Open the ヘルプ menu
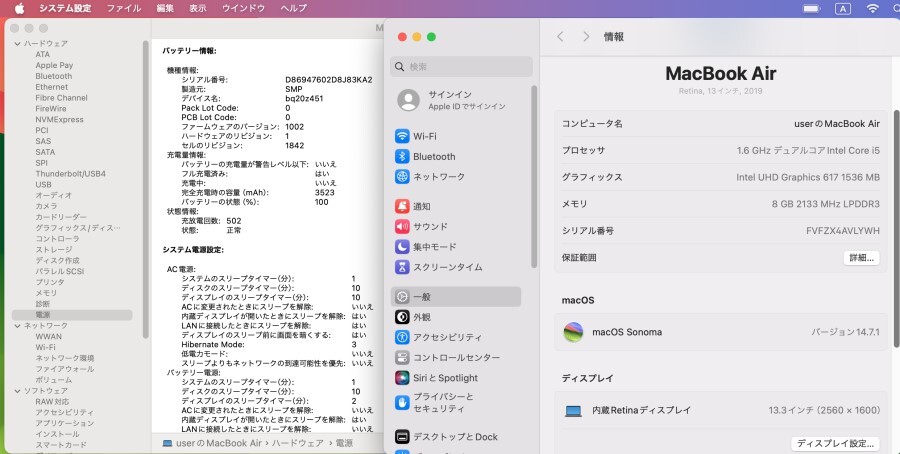 294,8
